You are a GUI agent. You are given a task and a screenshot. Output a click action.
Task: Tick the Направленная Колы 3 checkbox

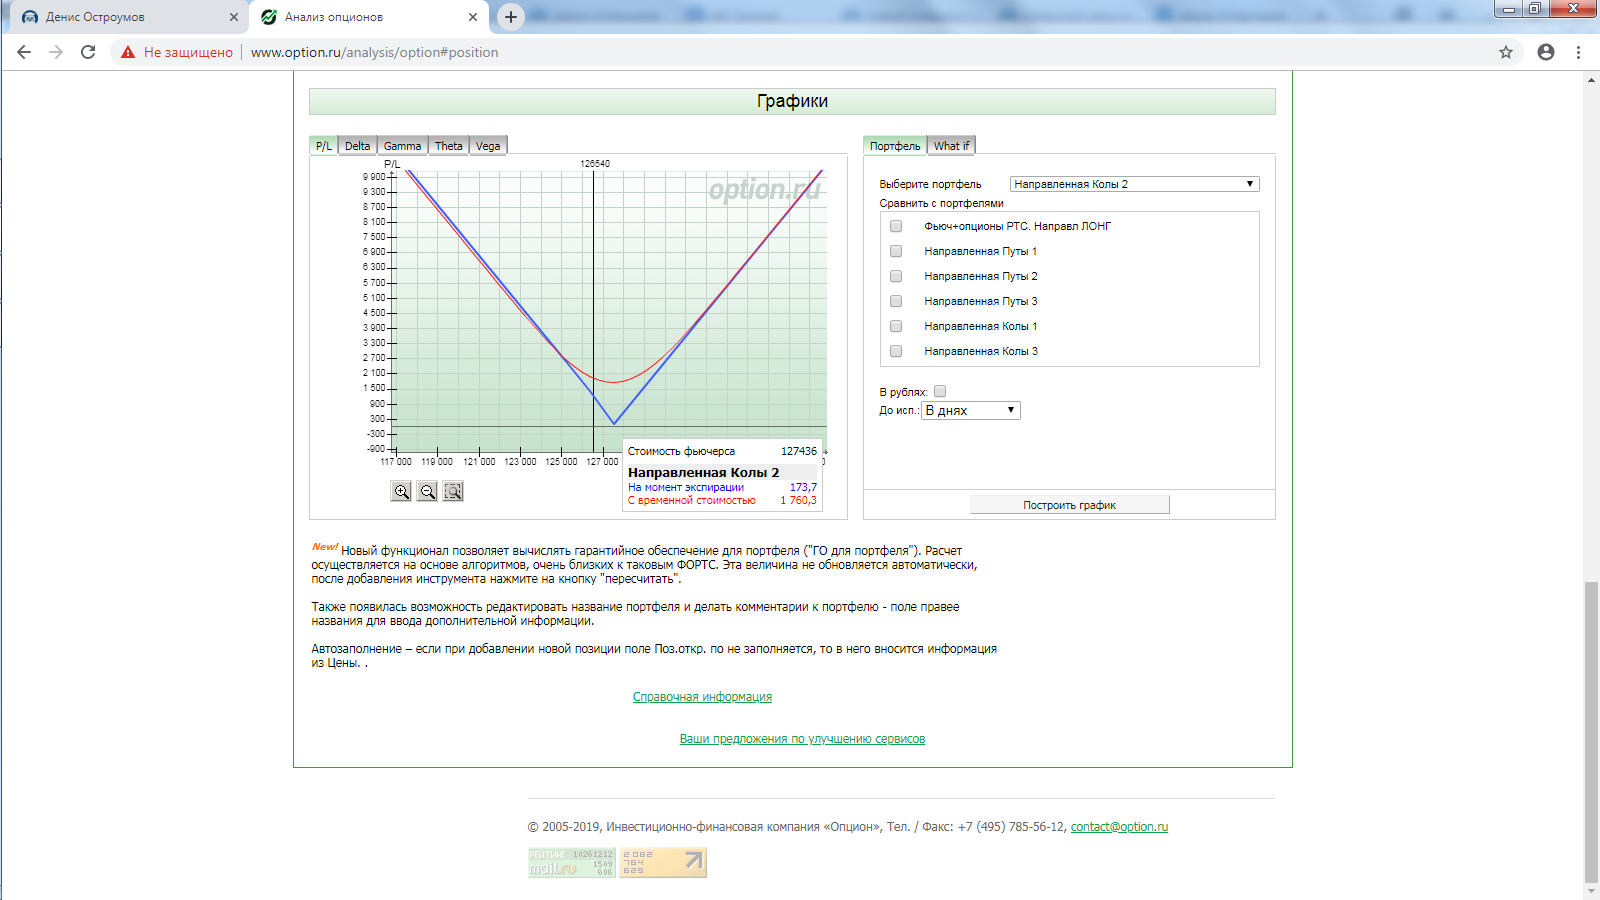896,351
